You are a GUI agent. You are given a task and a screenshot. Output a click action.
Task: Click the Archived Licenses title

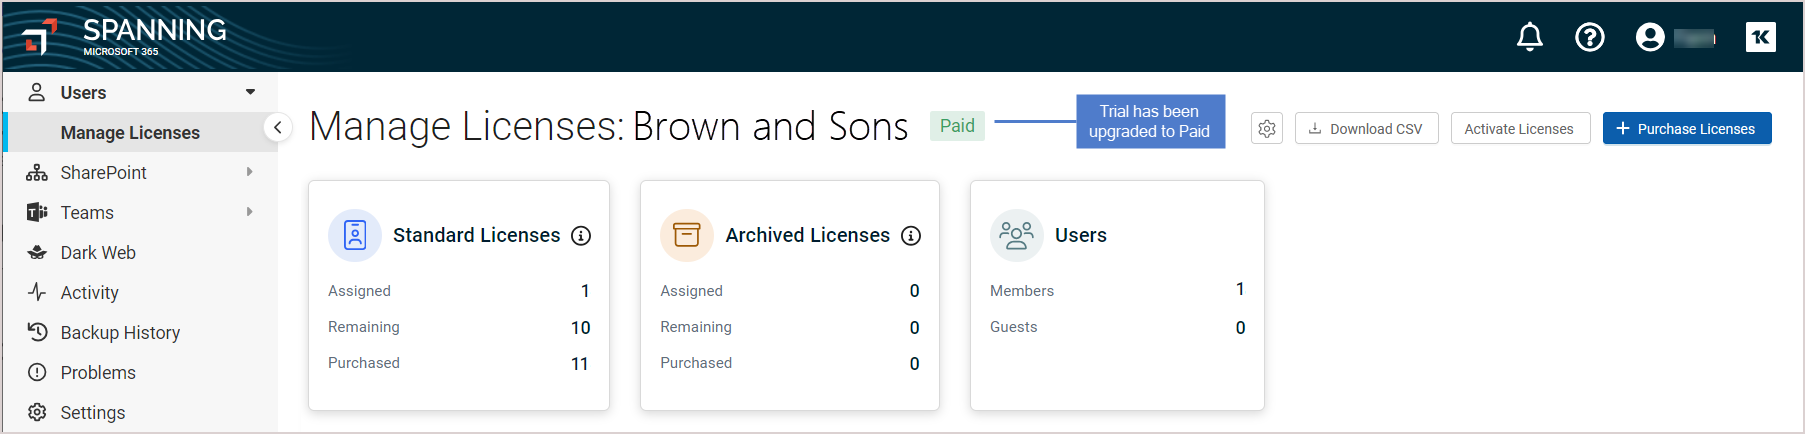(807, 235)
